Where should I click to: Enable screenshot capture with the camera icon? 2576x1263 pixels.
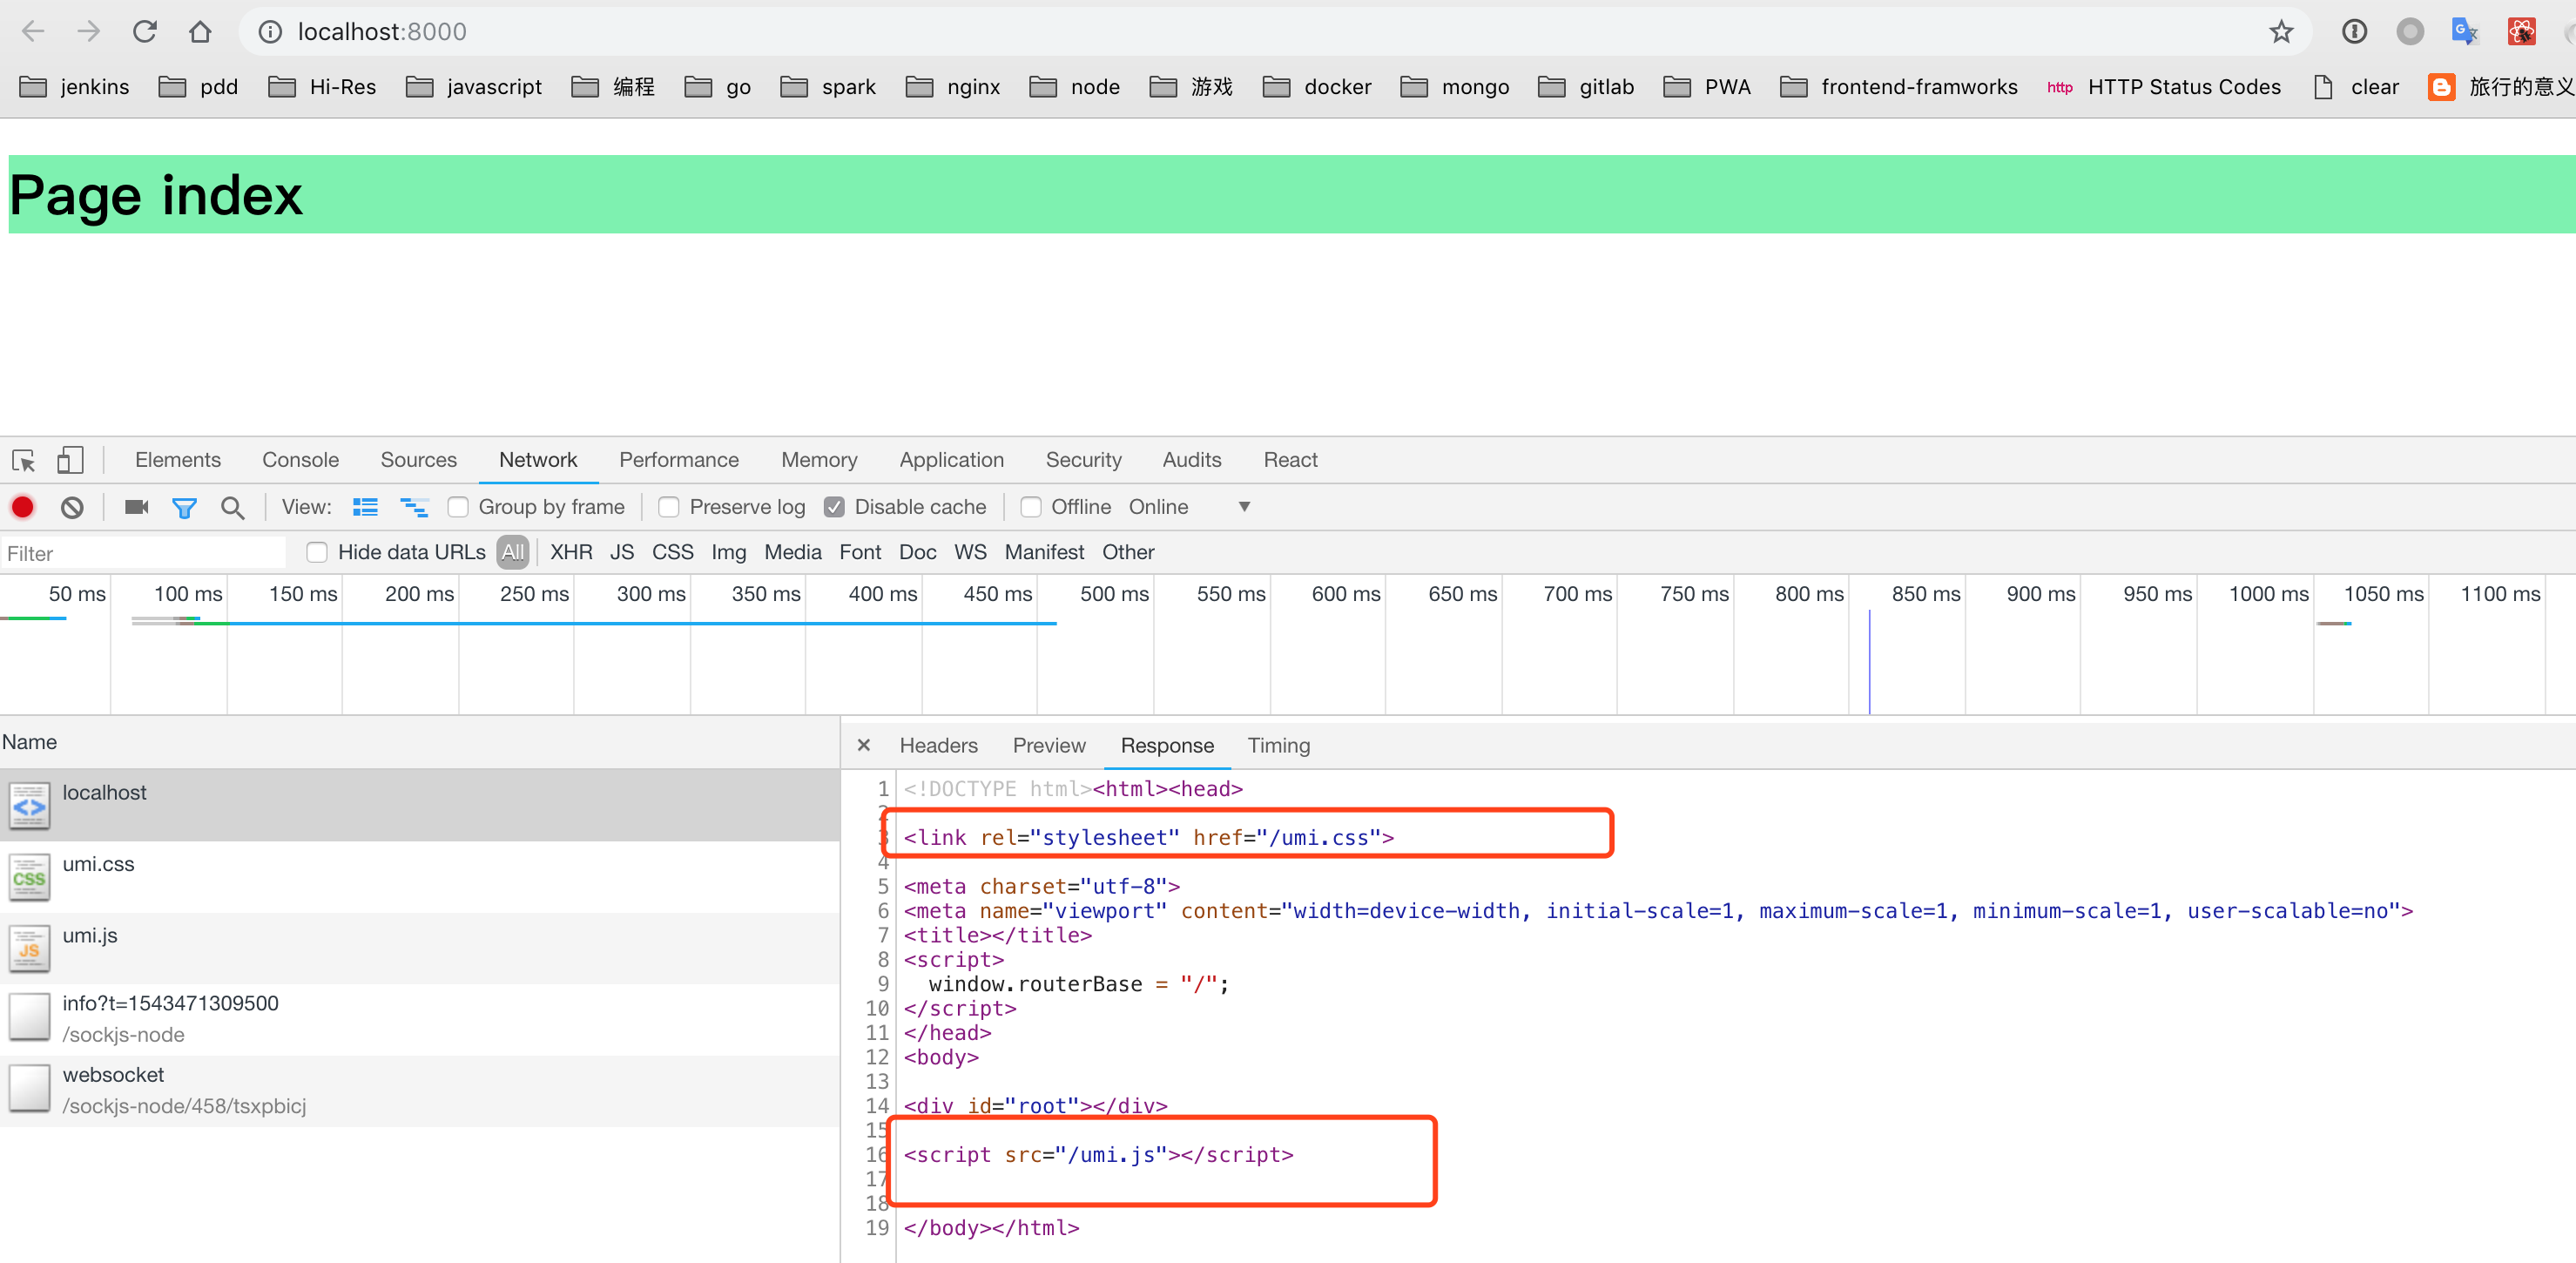(135, 507)
